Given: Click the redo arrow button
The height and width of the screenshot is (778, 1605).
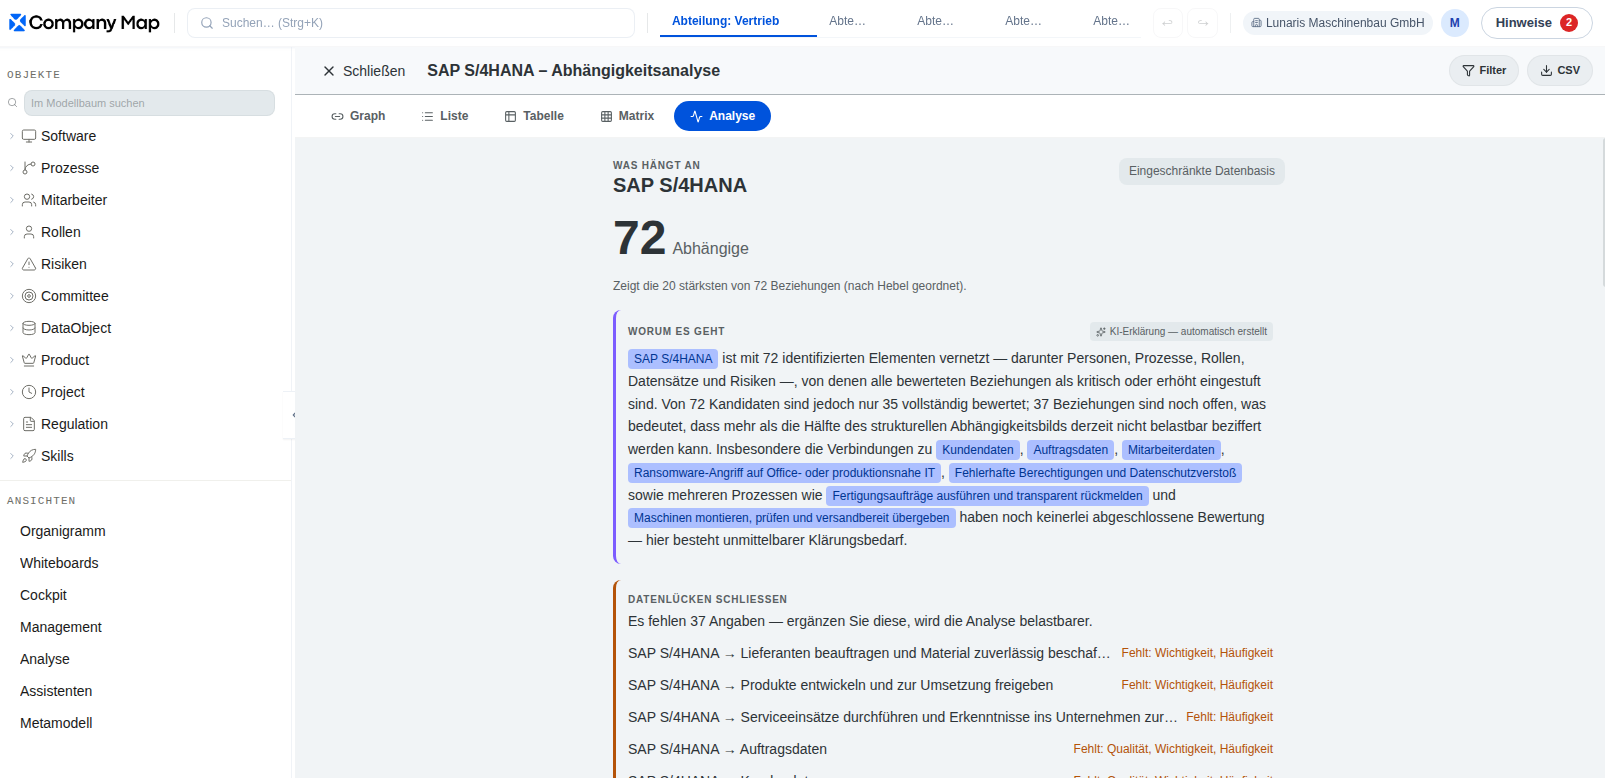Looking at the screenshot, I should coord(1203,23).
